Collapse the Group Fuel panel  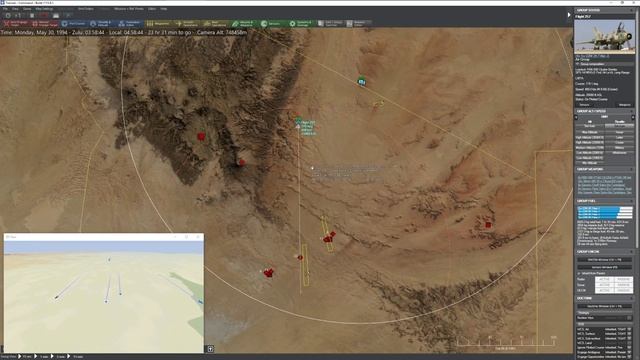632,201
